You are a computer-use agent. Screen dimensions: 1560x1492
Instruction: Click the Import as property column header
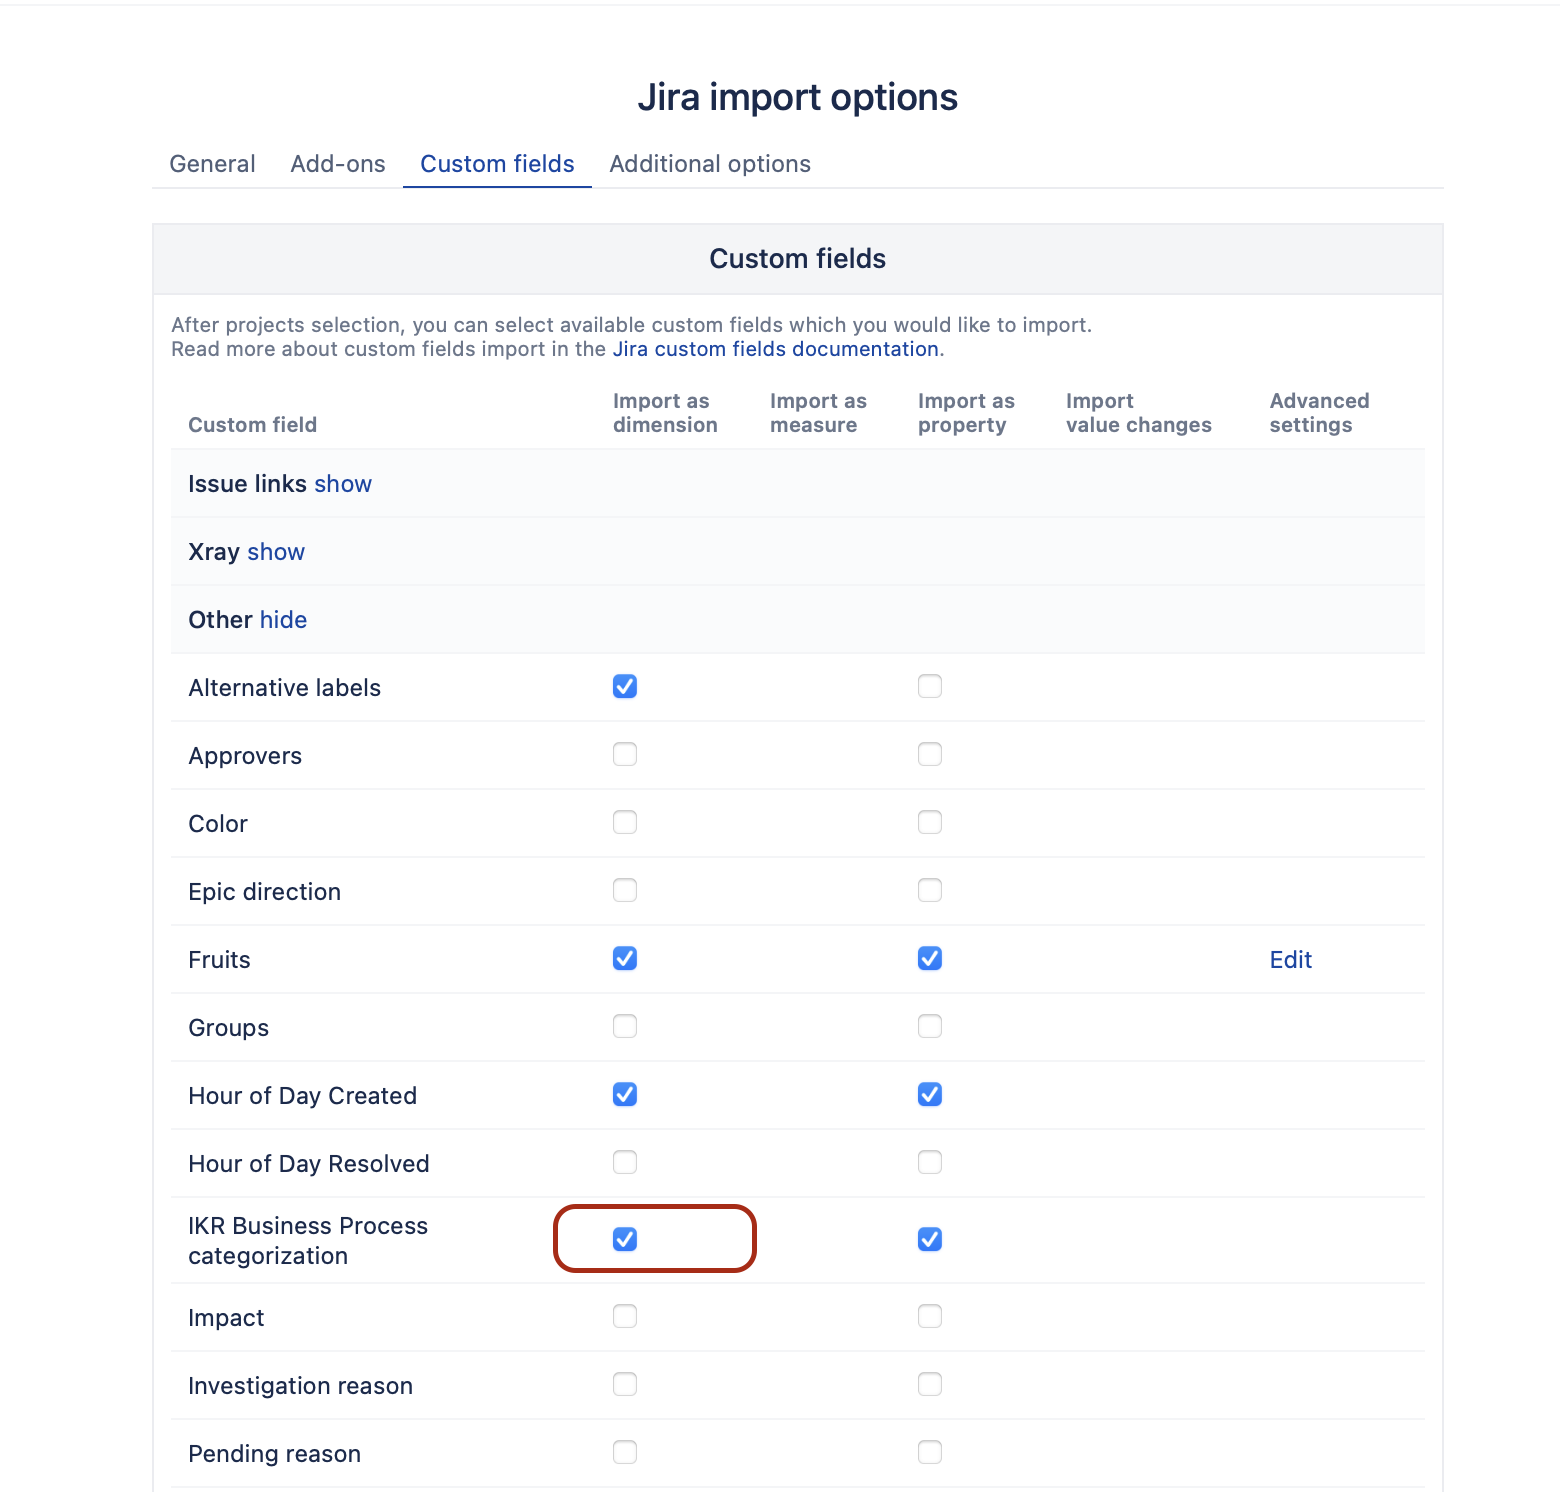966,413
